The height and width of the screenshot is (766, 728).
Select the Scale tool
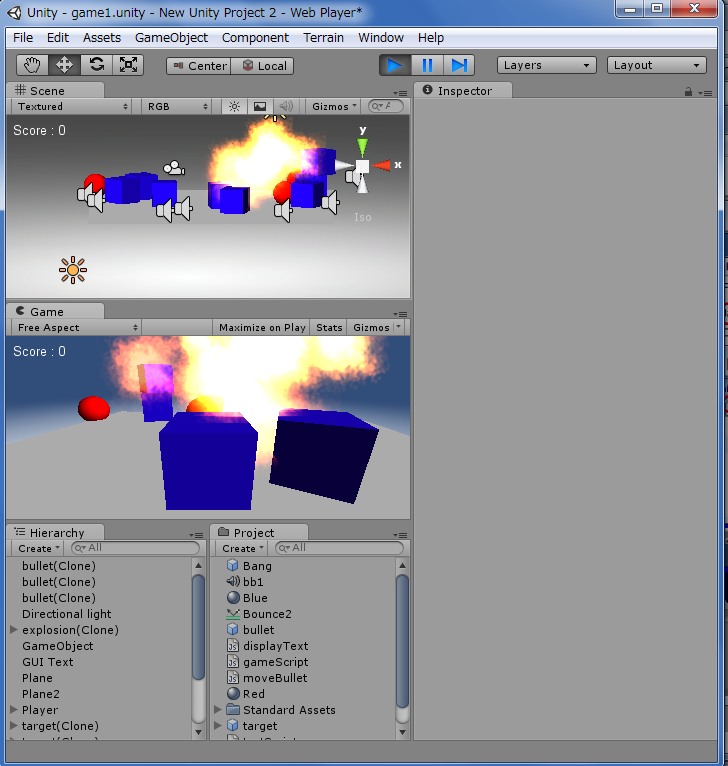click(128, 65)
